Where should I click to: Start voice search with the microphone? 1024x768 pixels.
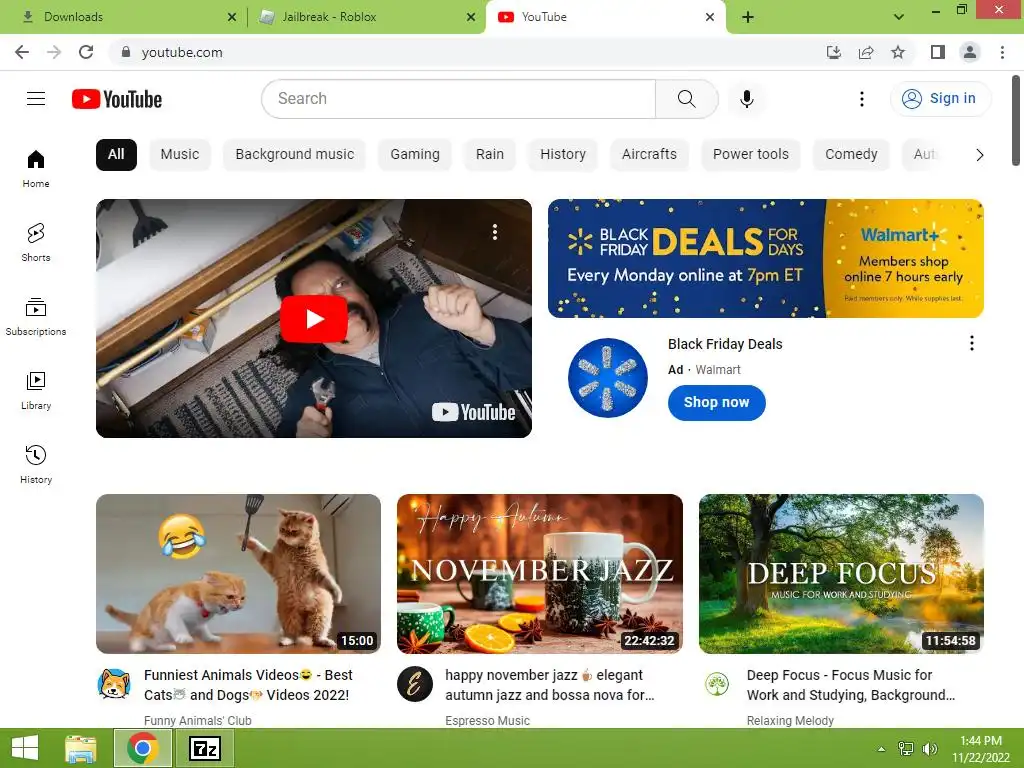(746, 99)
